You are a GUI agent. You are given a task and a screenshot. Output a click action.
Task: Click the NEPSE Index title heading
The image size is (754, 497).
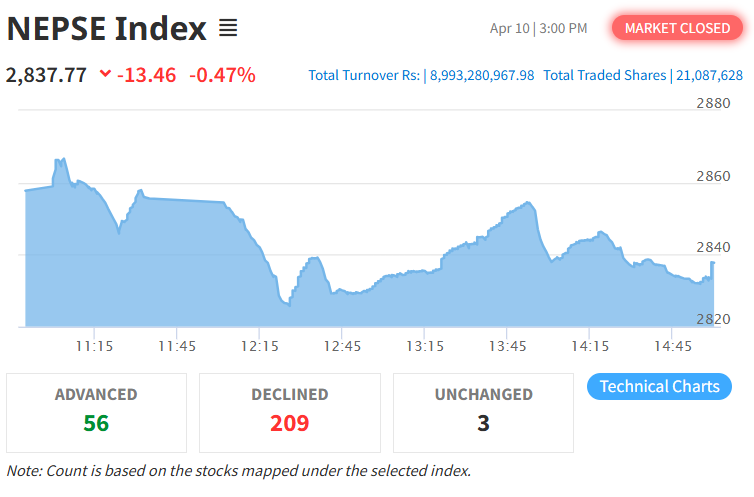point(106,29)
